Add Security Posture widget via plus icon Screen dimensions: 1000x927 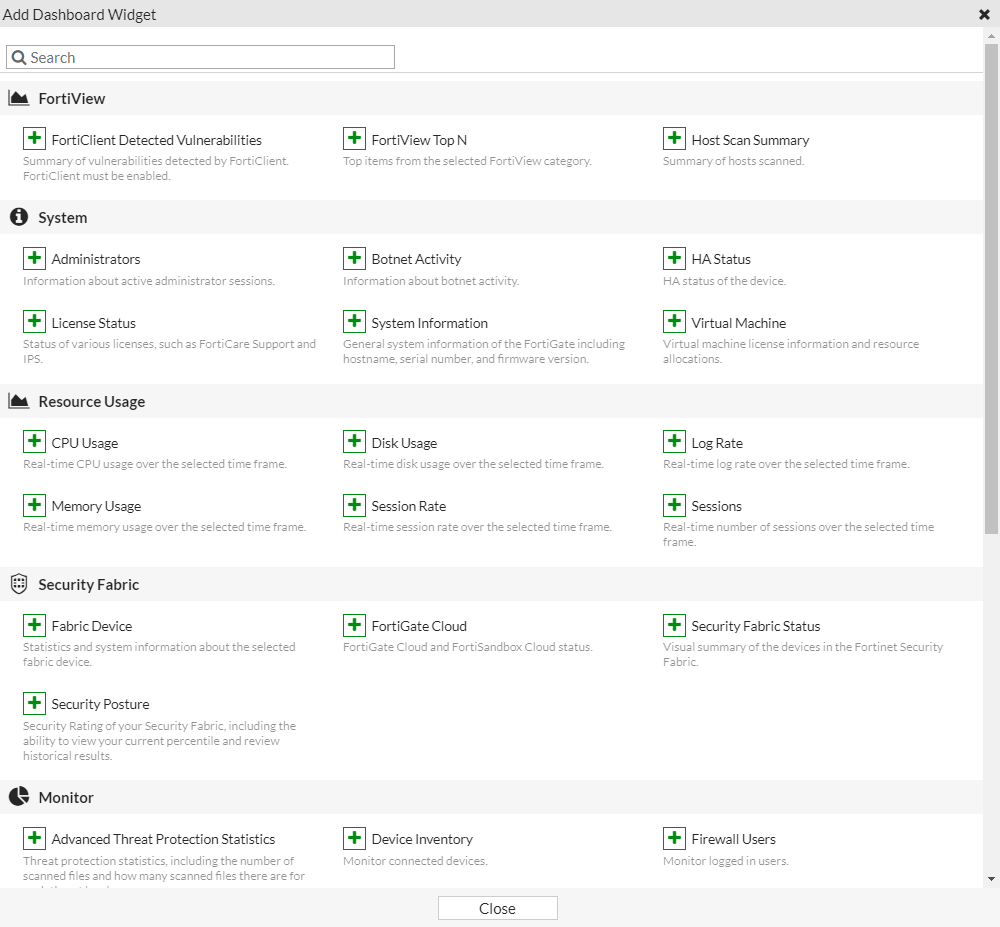pos(35,703)
